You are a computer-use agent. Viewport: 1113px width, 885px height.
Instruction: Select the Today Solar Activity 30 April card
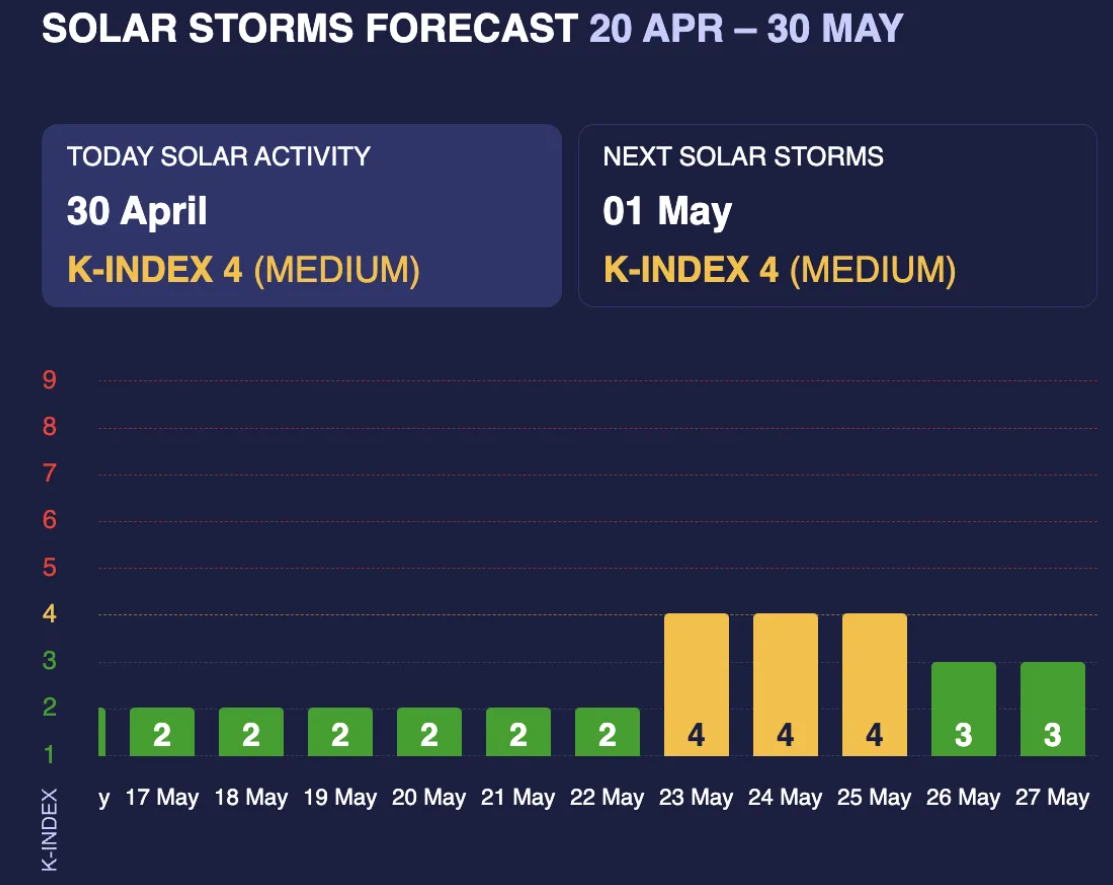(302, 216)
